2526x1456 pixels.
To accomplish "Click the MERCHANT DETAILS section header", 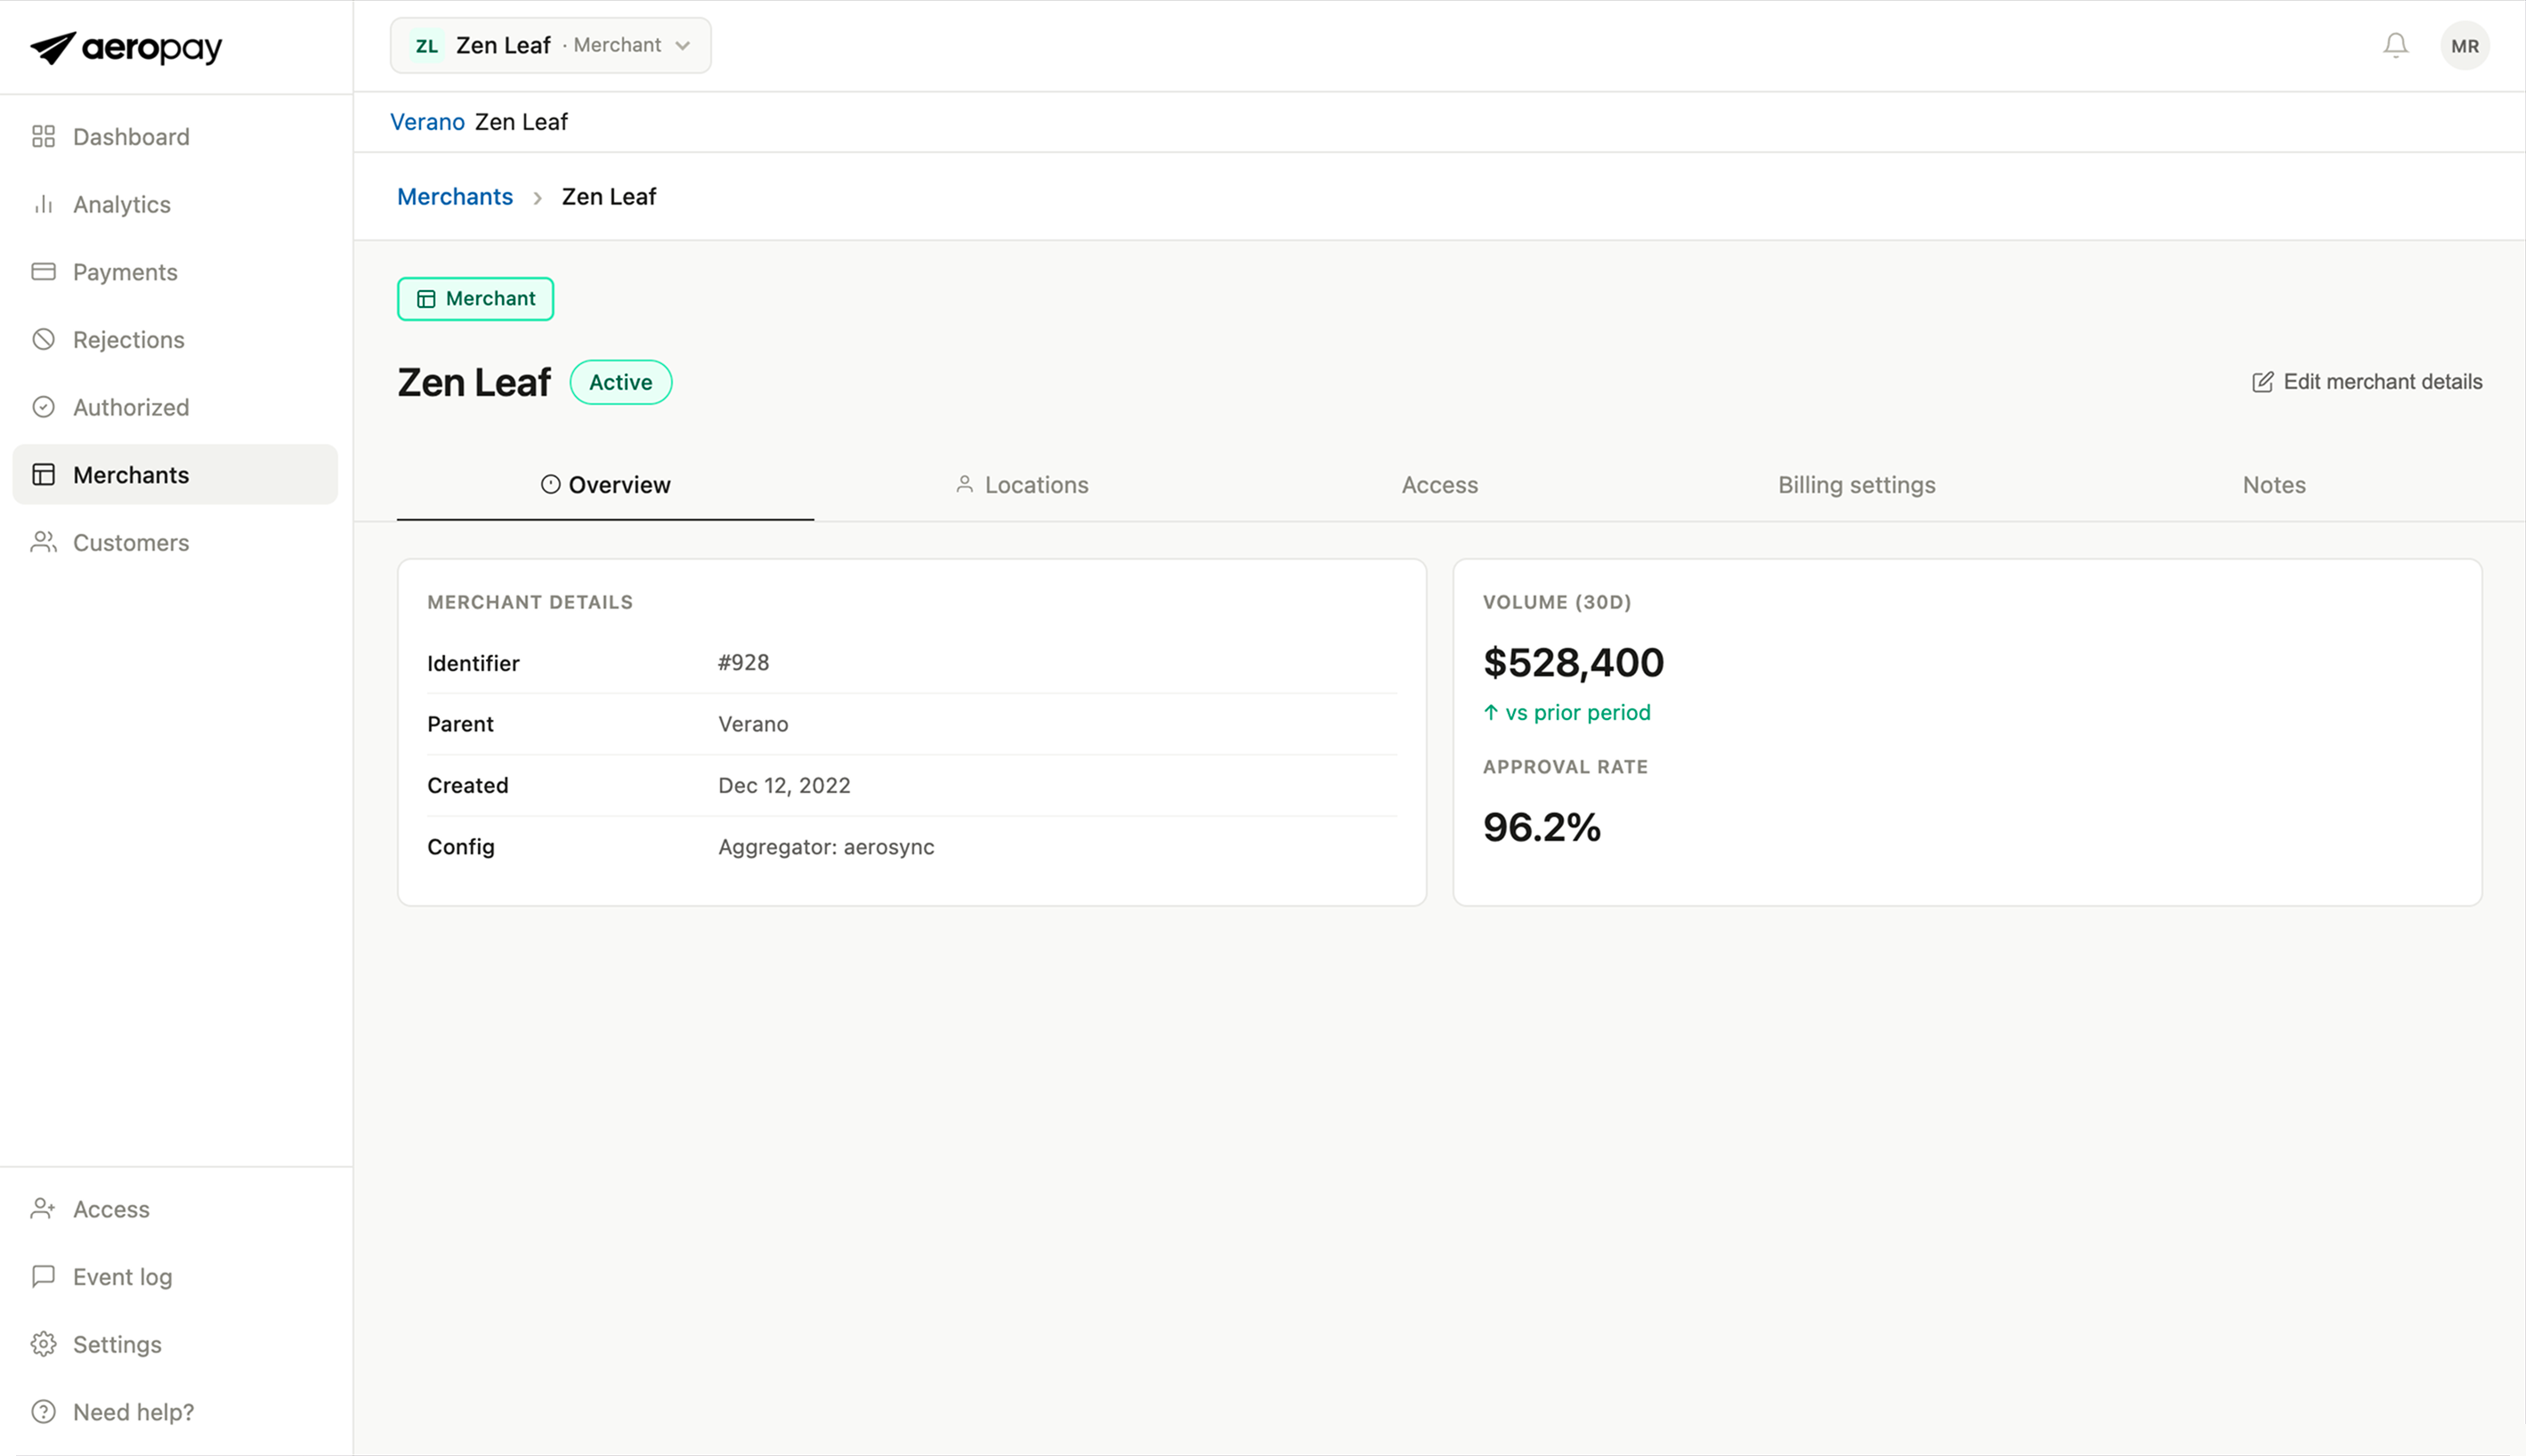I will 530,602.
